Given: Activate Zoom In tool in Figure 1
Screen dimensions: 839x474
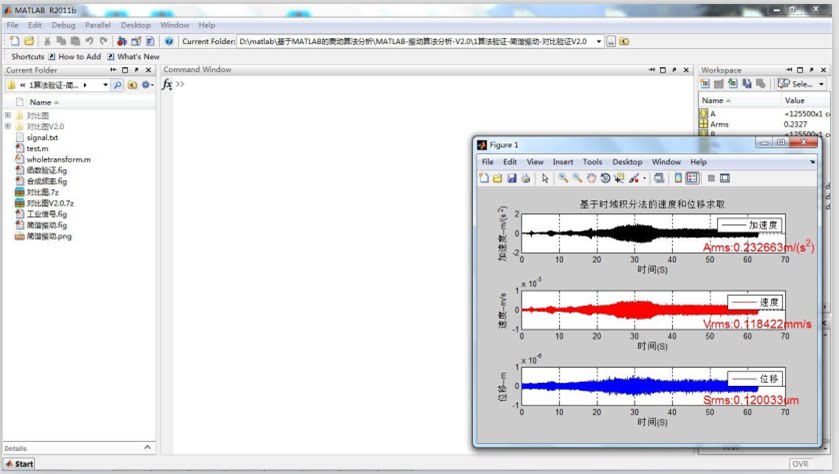Looking at the screenshot, I should 563,178.
